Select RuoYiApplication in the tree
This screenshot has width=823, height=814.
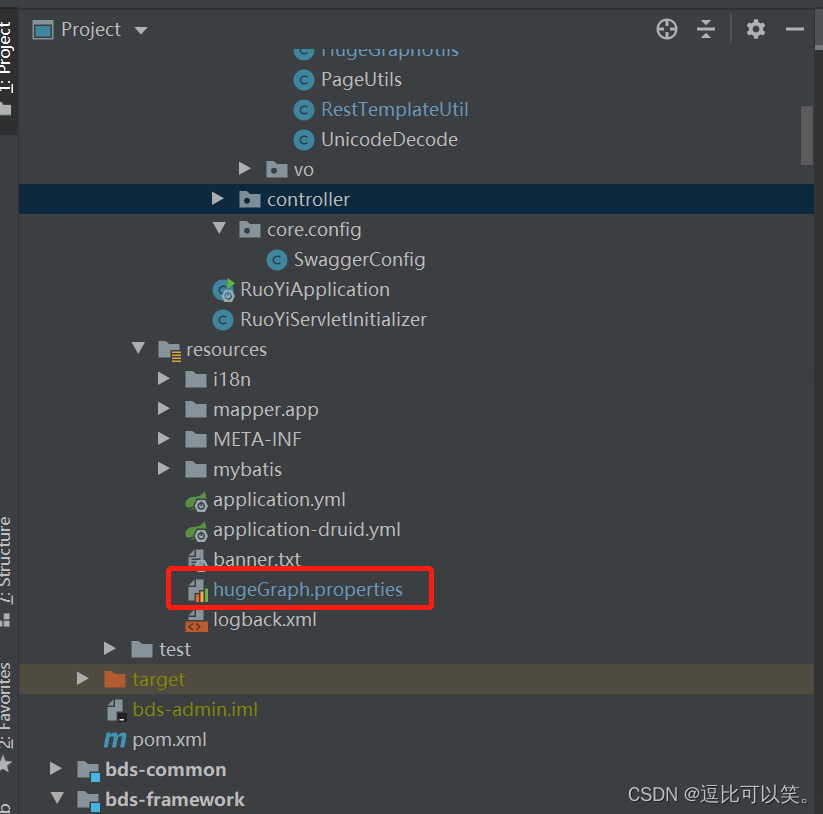(314, 290)
